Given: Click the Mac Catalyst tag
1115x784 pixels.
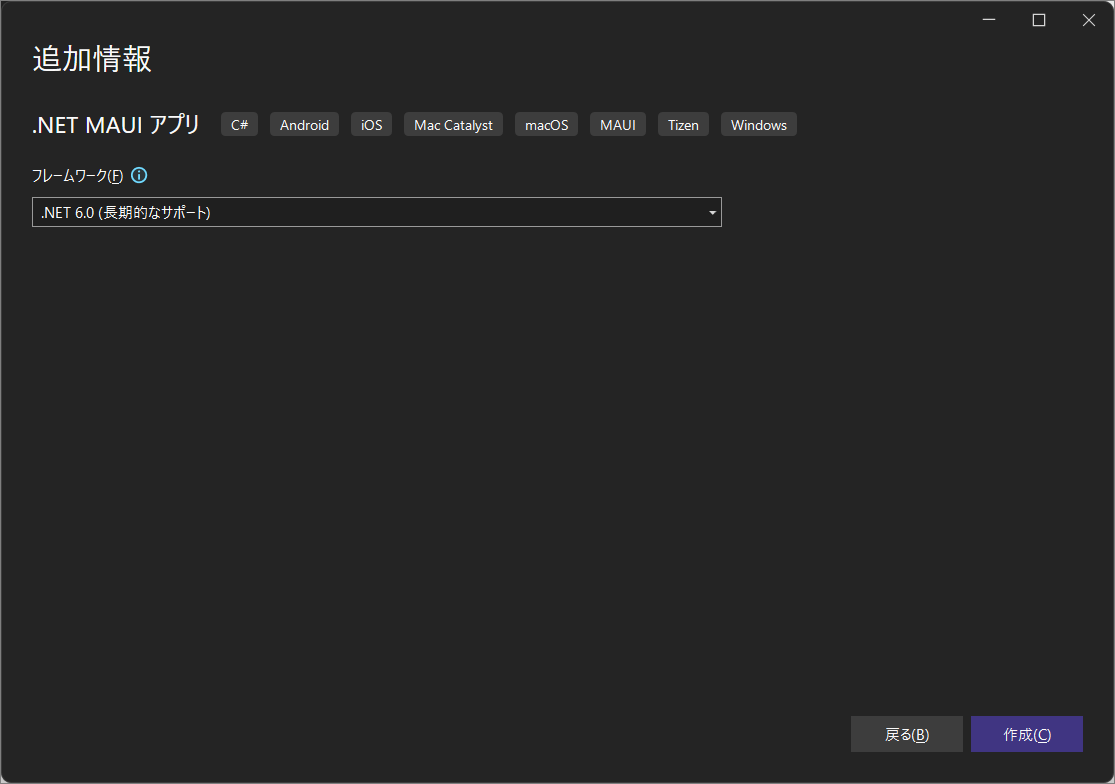Looking at the screenshot, I should [454, 124].
